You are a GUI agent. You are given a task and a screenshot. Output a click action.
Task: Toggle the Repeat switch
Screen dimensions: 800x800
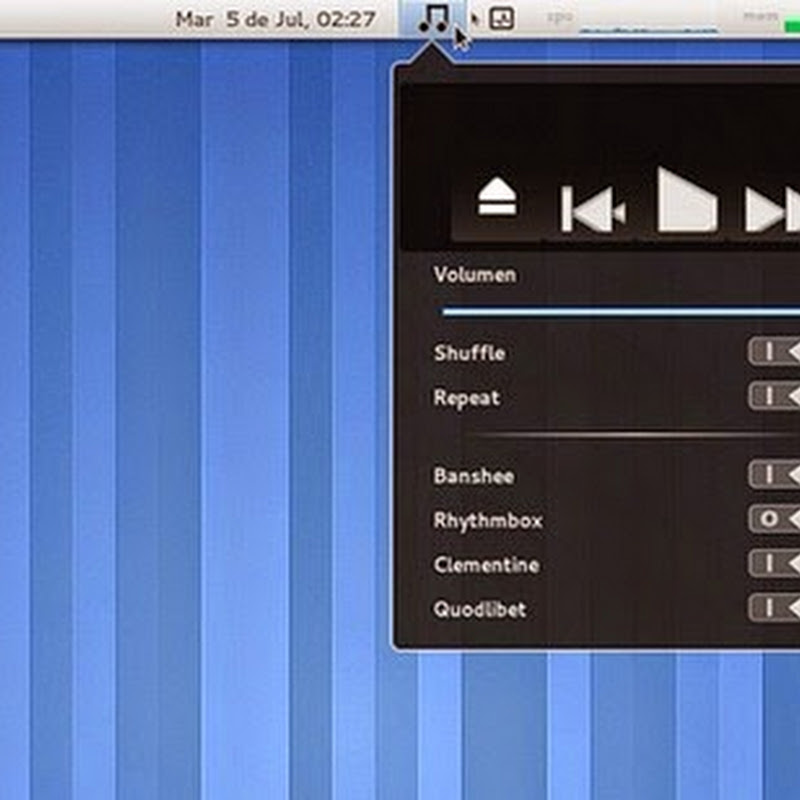[774, 395]
